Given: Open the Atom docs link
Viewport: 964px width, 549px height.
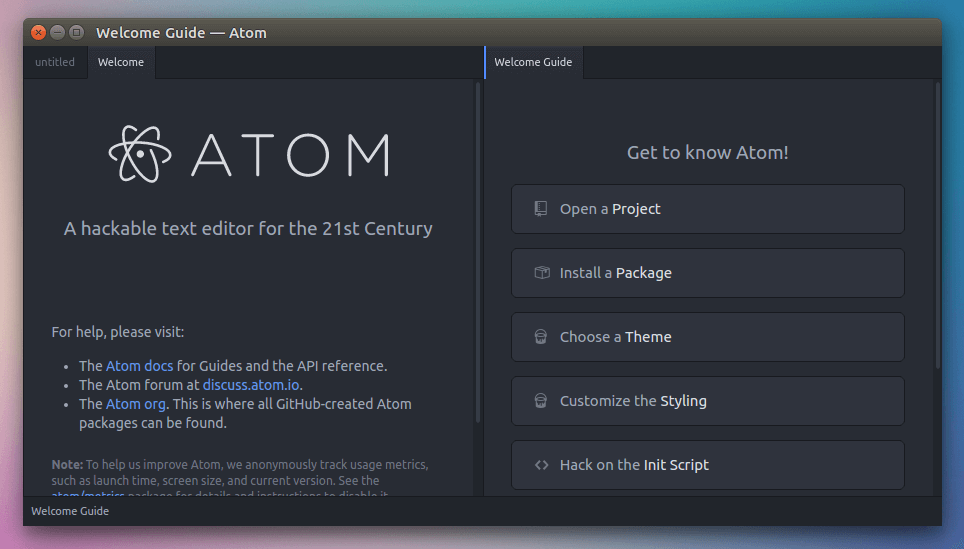Looking at the screenshot, I should (x=139, y=366).
